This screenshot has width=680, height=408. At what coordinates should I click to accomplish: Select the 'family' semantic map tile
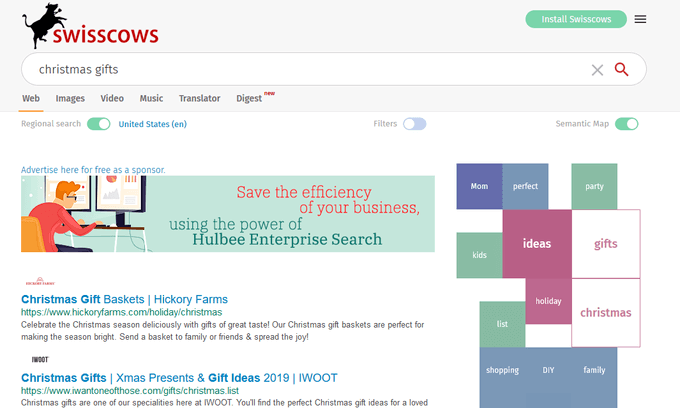[x=594, y=370]
